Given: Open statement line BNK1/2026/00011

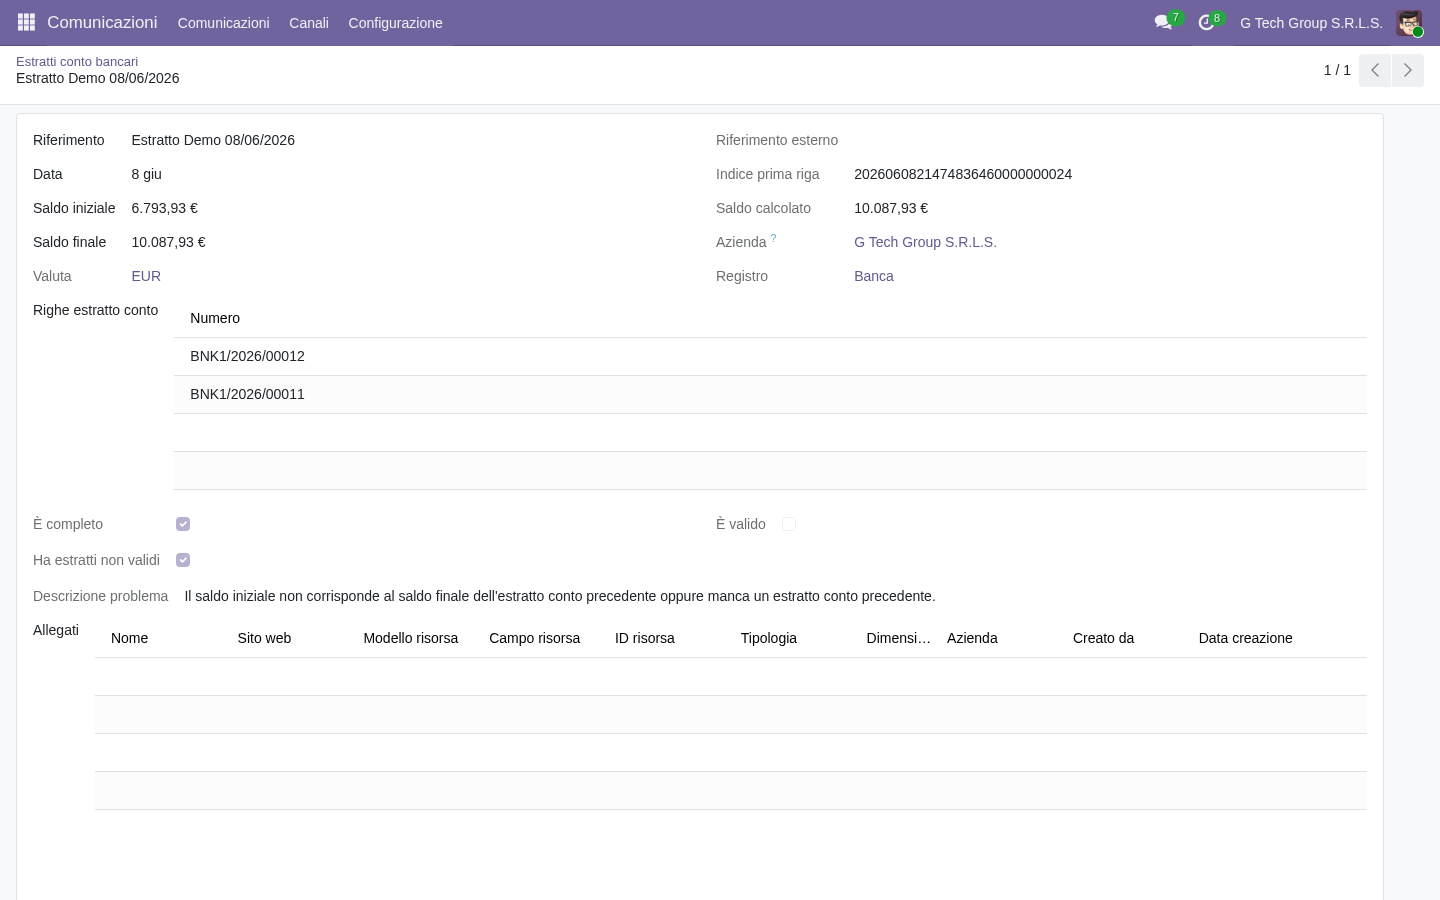Looking at the screenshot, I should tap(770, 394).
